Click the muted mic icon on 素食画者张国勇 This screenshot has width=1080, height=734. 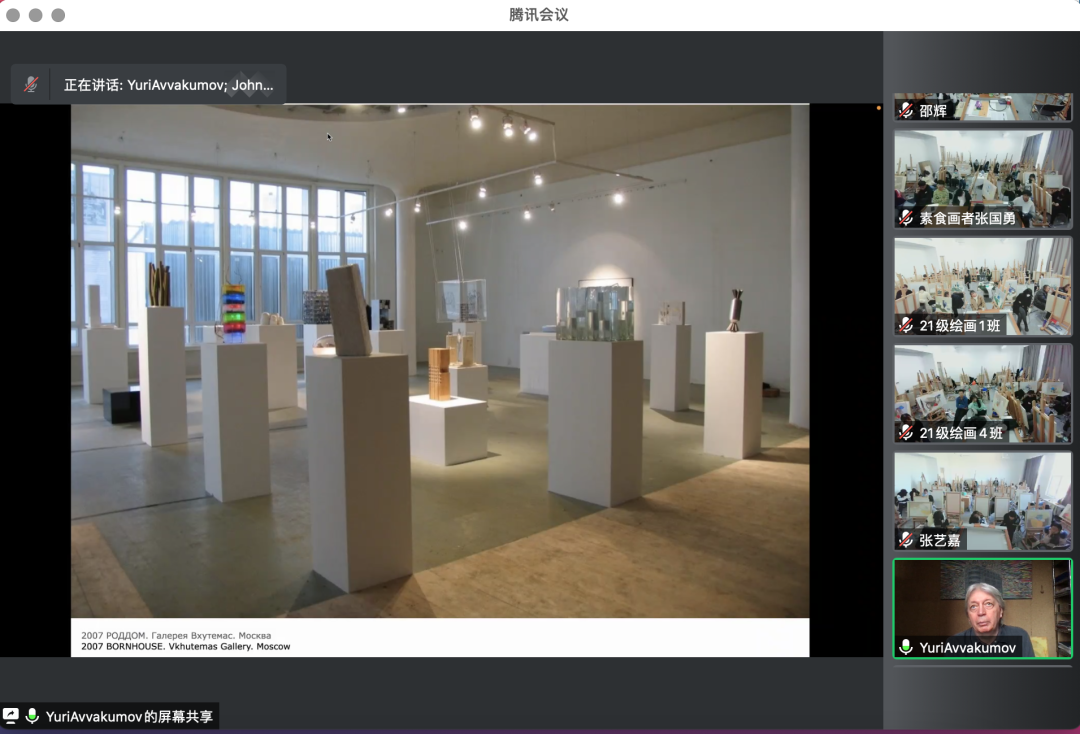point(906,218)
